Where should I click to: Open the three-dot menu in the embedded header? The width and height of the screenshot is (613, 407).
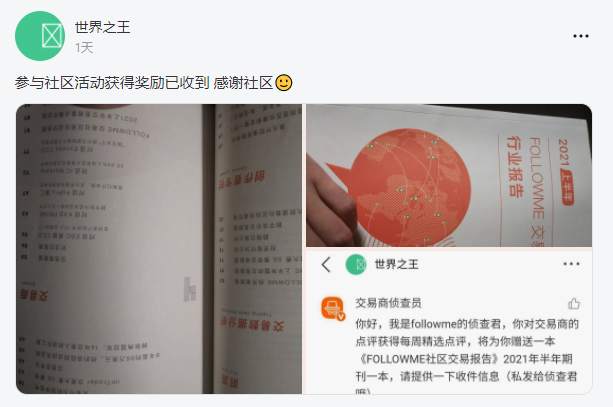(x=571, y=264)
